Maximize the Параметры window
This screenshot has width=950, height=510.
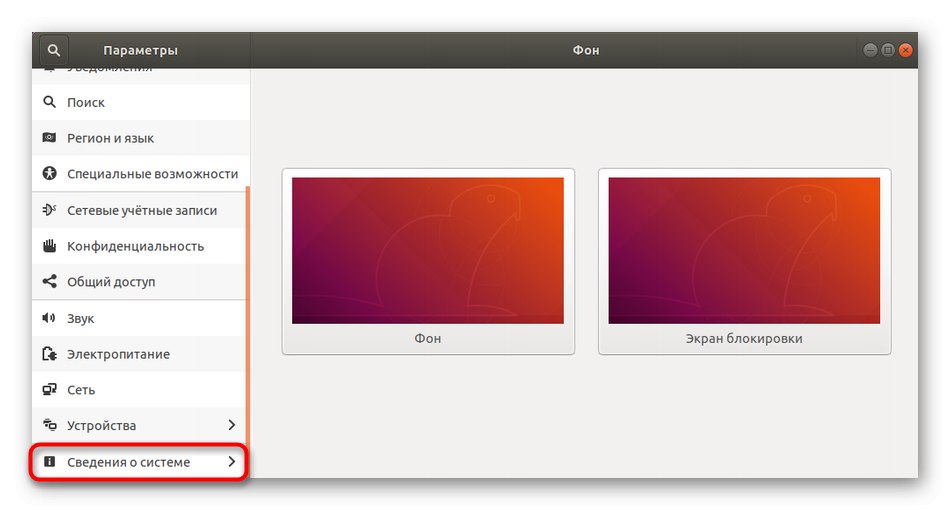tap(888, 50)
